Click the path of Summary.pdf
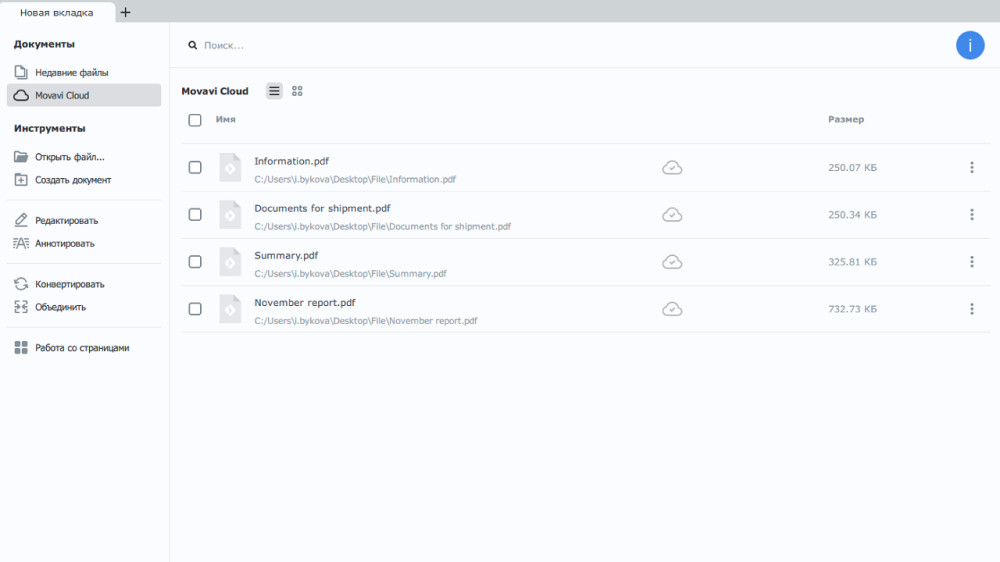The width and height of the screenshot is (1000, 562). point(350,274)
